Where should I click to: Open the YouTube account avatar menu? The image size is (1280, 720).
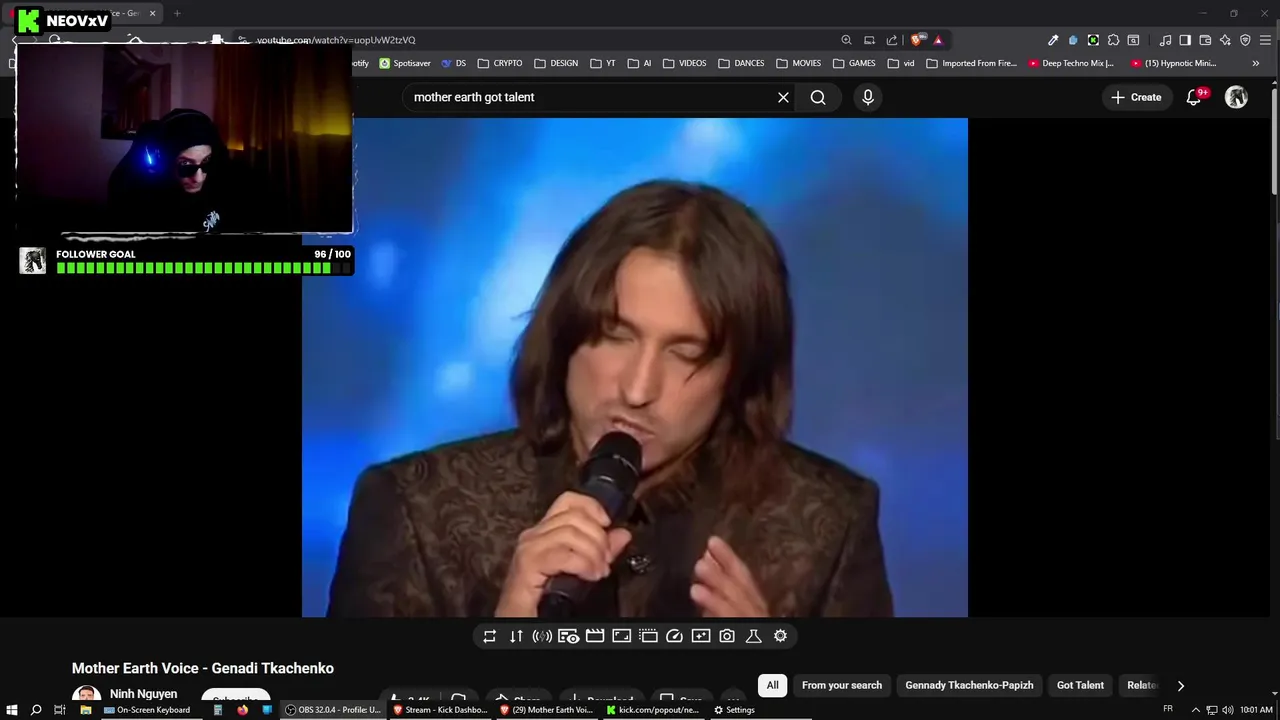coord(1237,97)
